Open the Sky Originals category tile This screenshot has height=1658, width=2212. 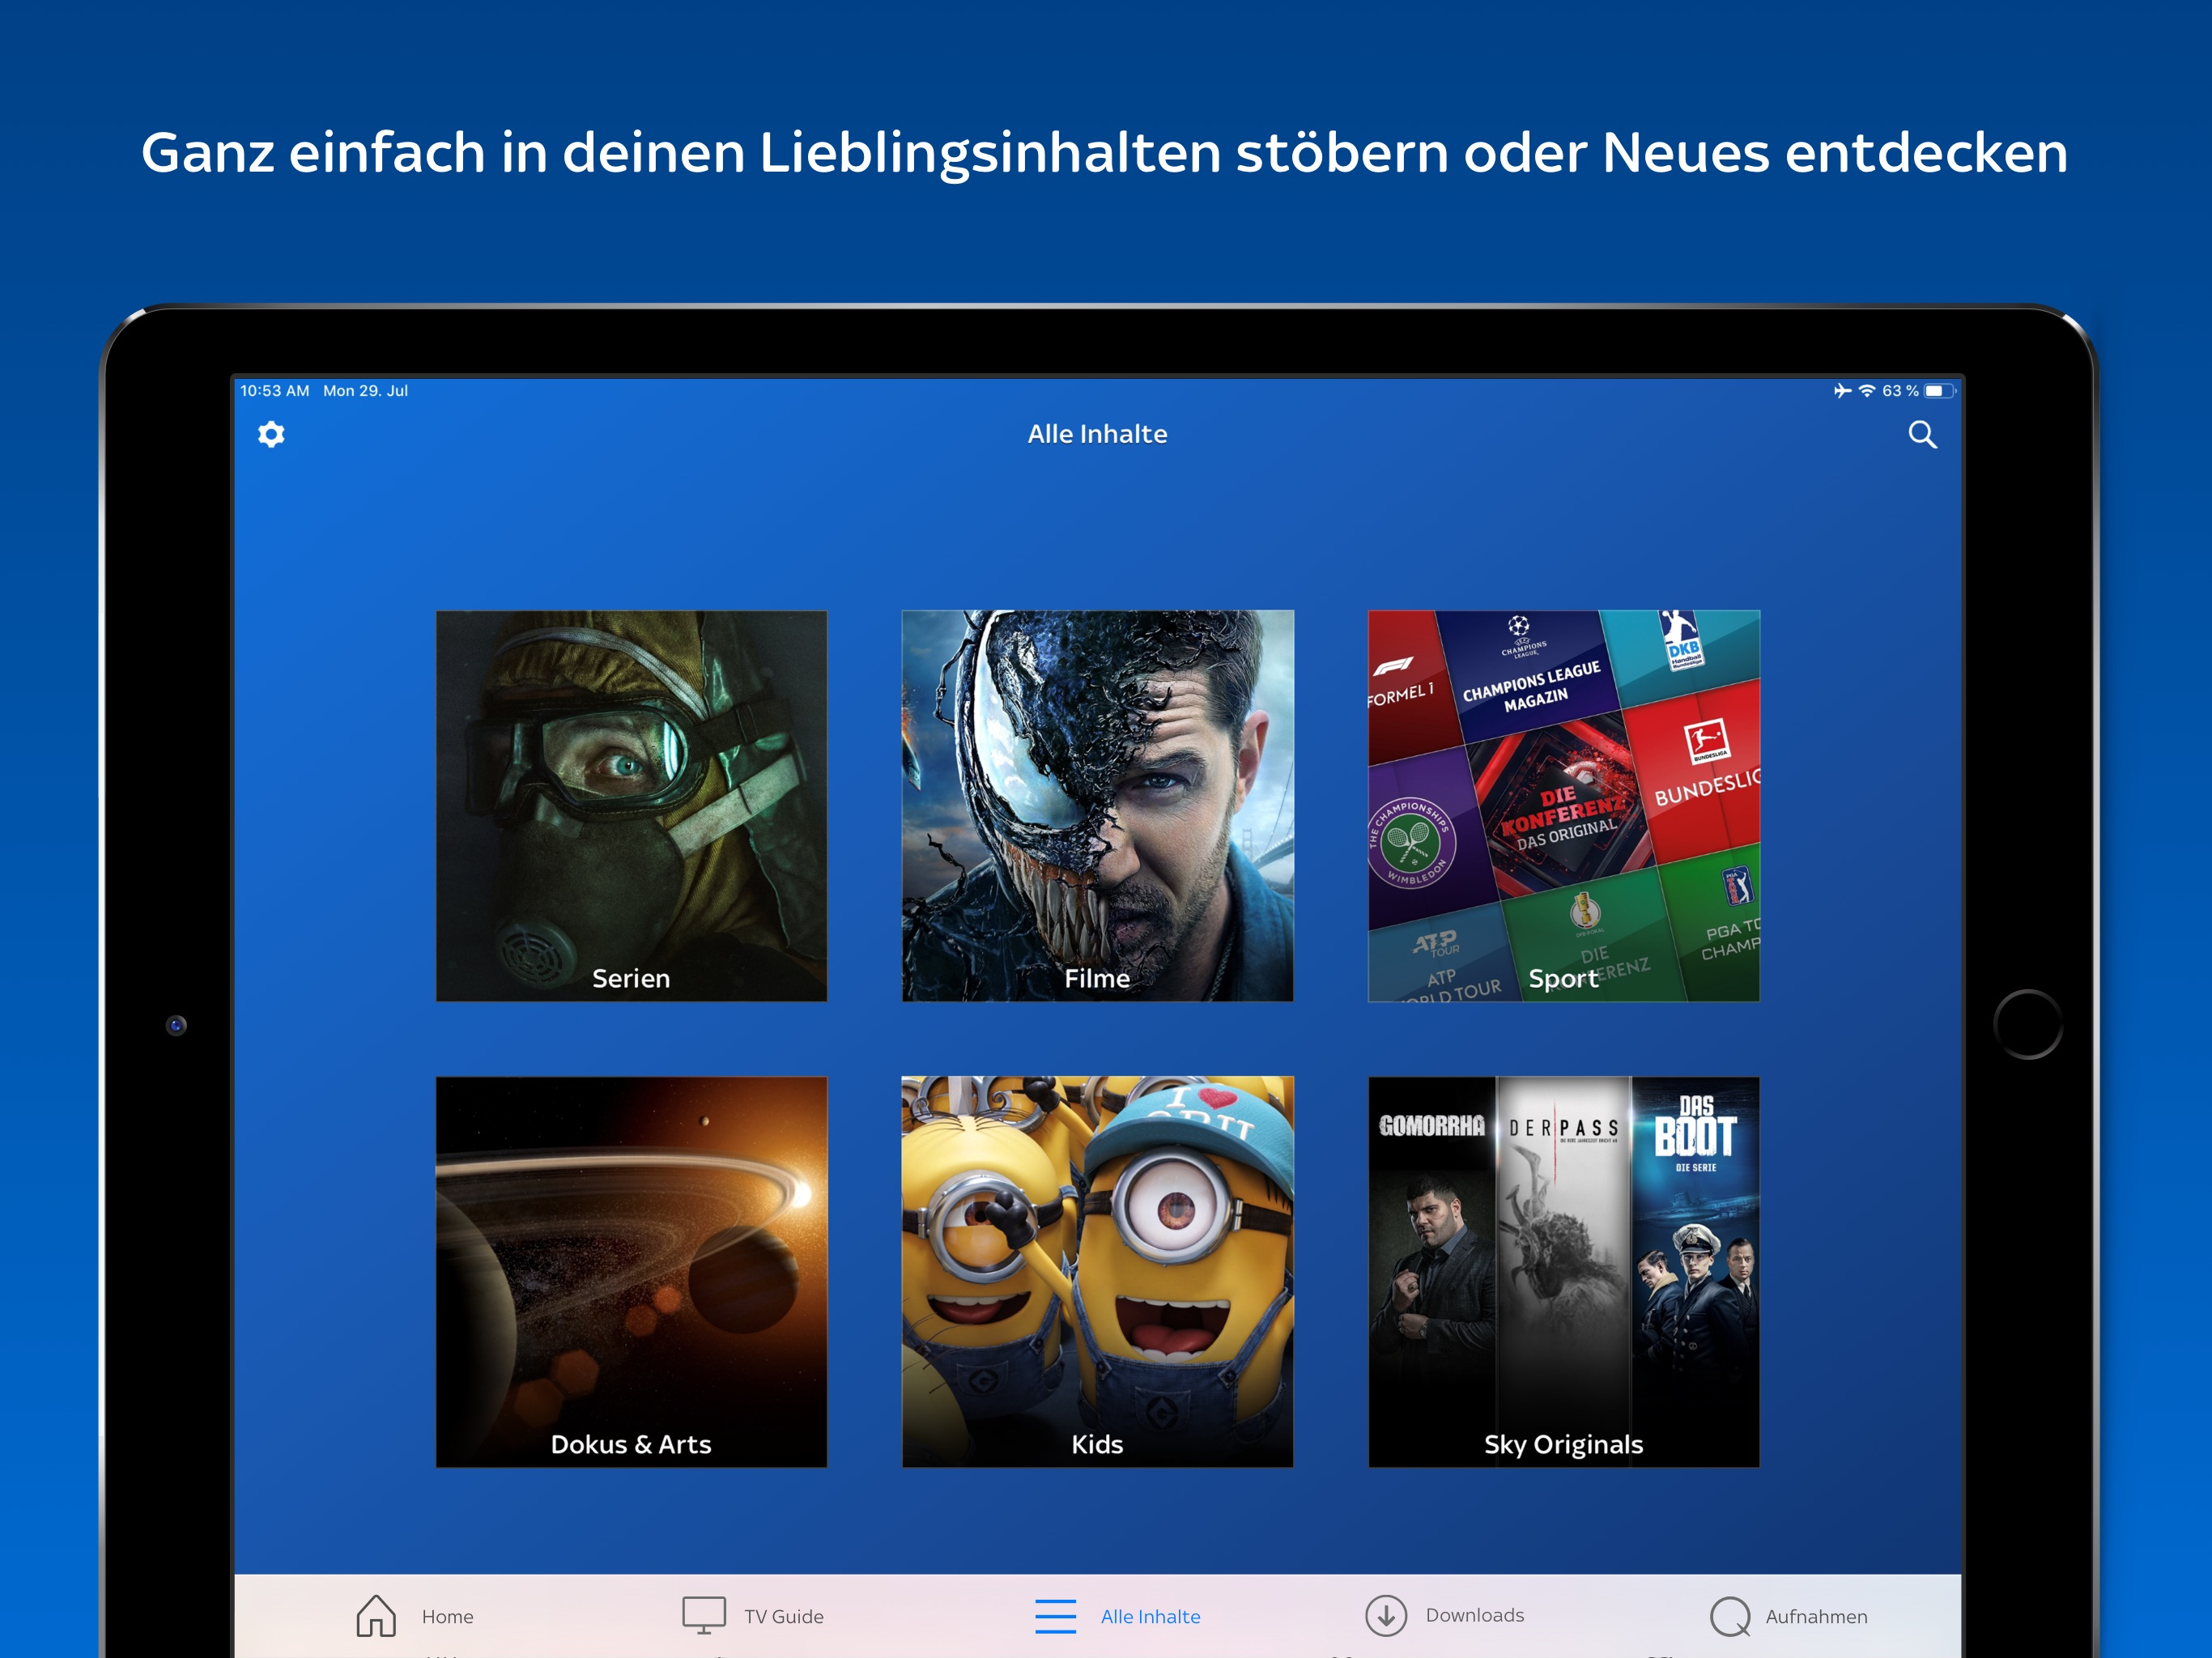(1563, 1271)
